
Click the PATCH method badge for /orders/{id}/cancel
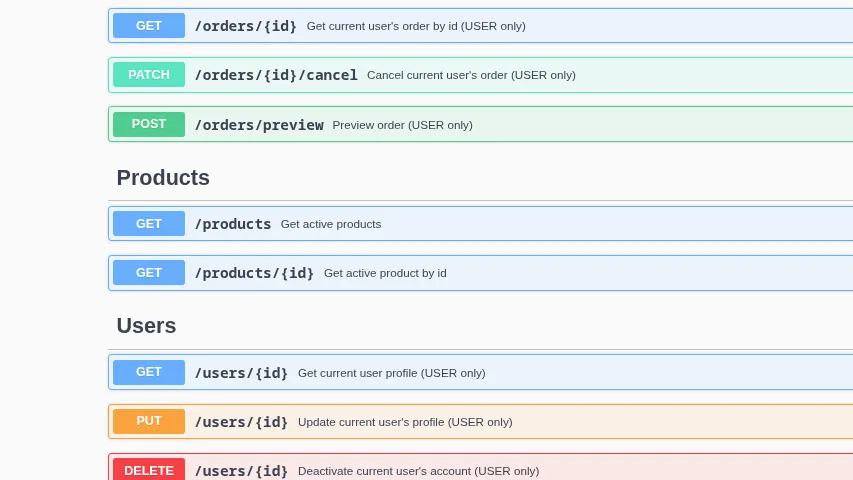[x=149, y=75]
